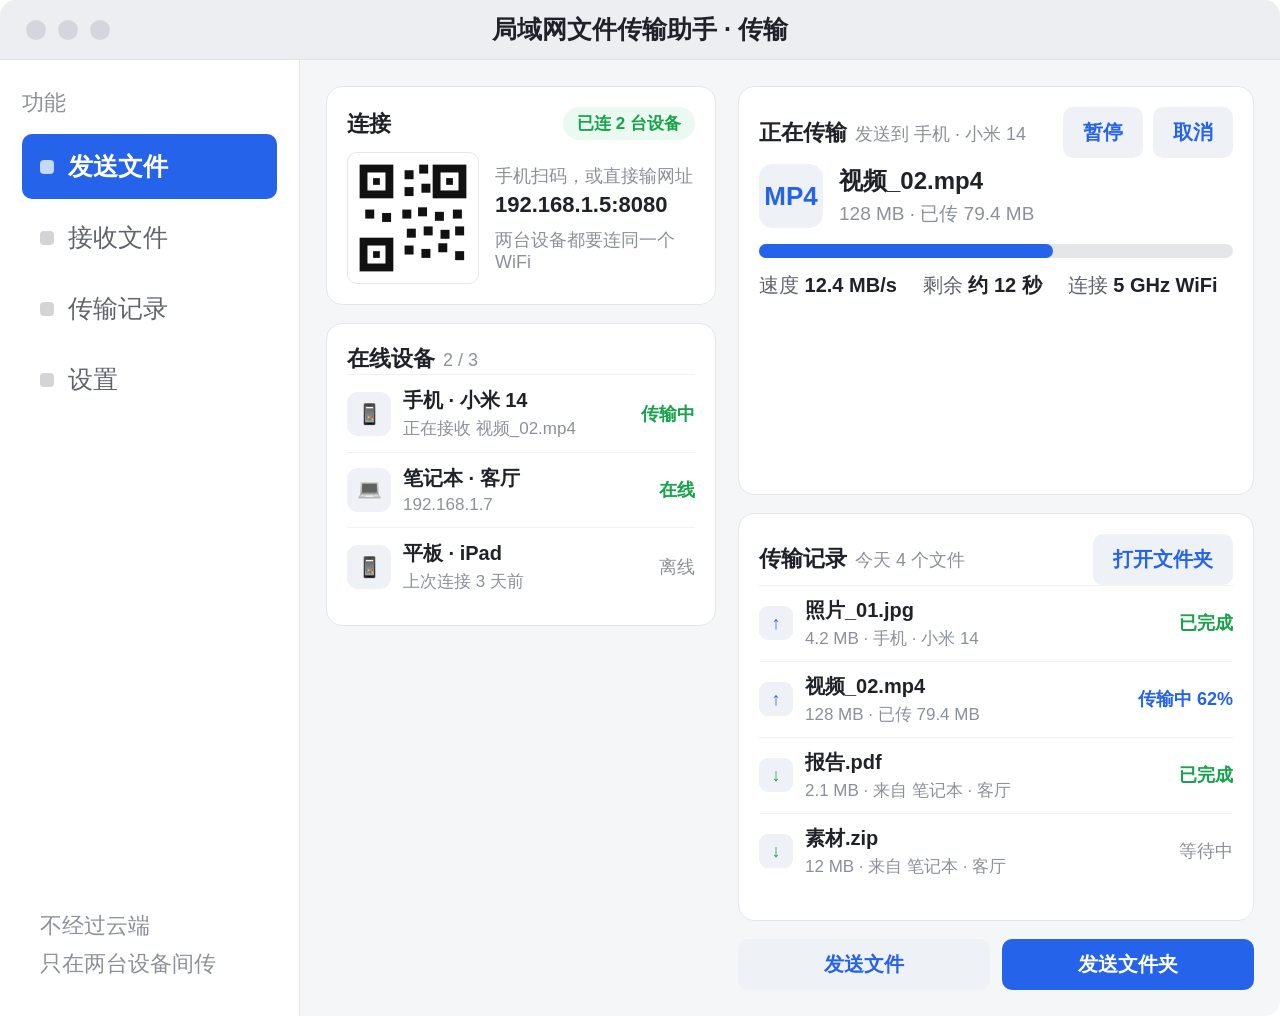Select device row 笔记本 · 客厅
This screenshot has height=1016, width=1280.
tap(521, 490)
